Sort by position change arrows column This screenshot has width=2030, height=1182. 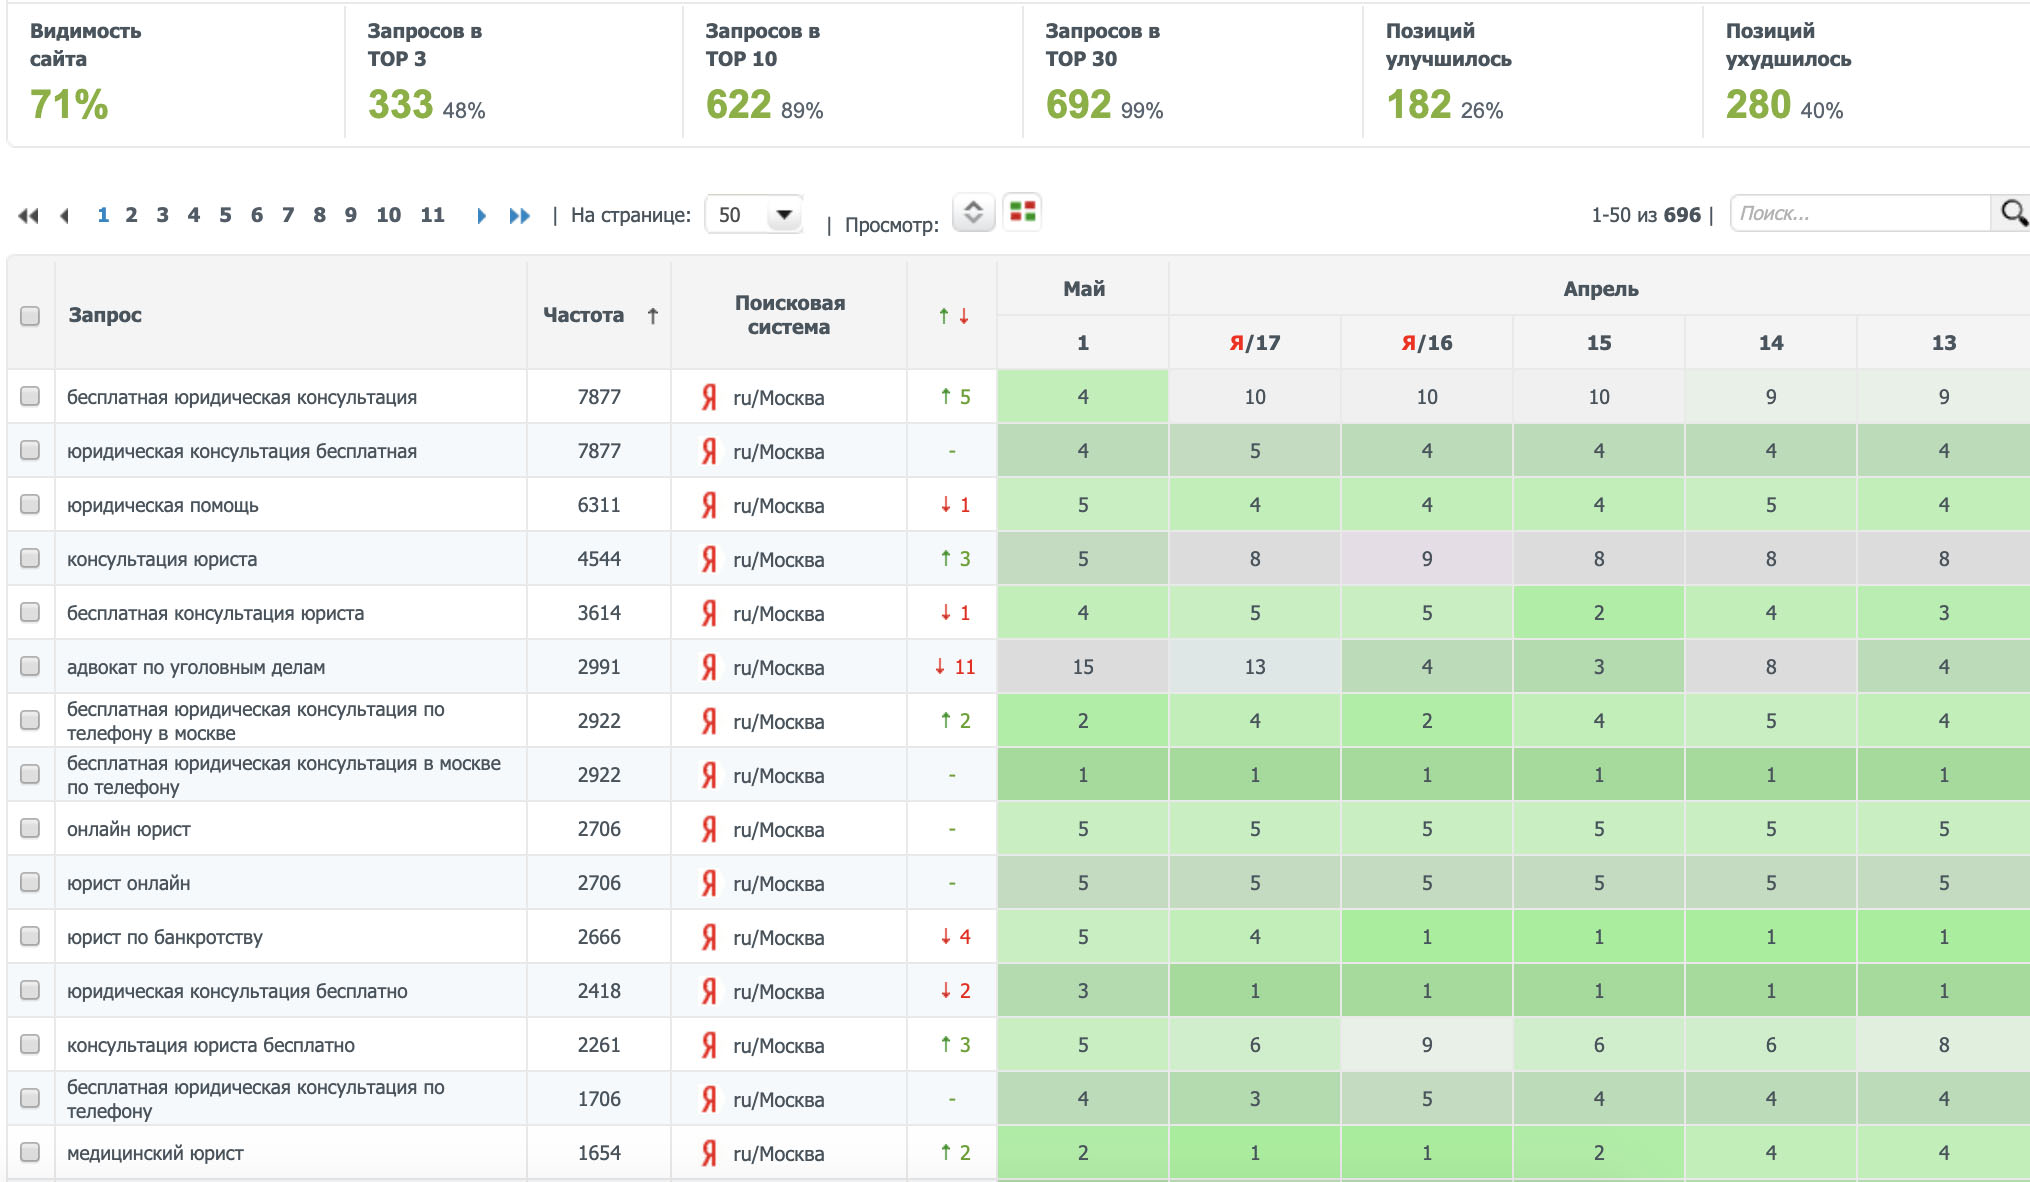pyautogui.click(x=953, y=316)
